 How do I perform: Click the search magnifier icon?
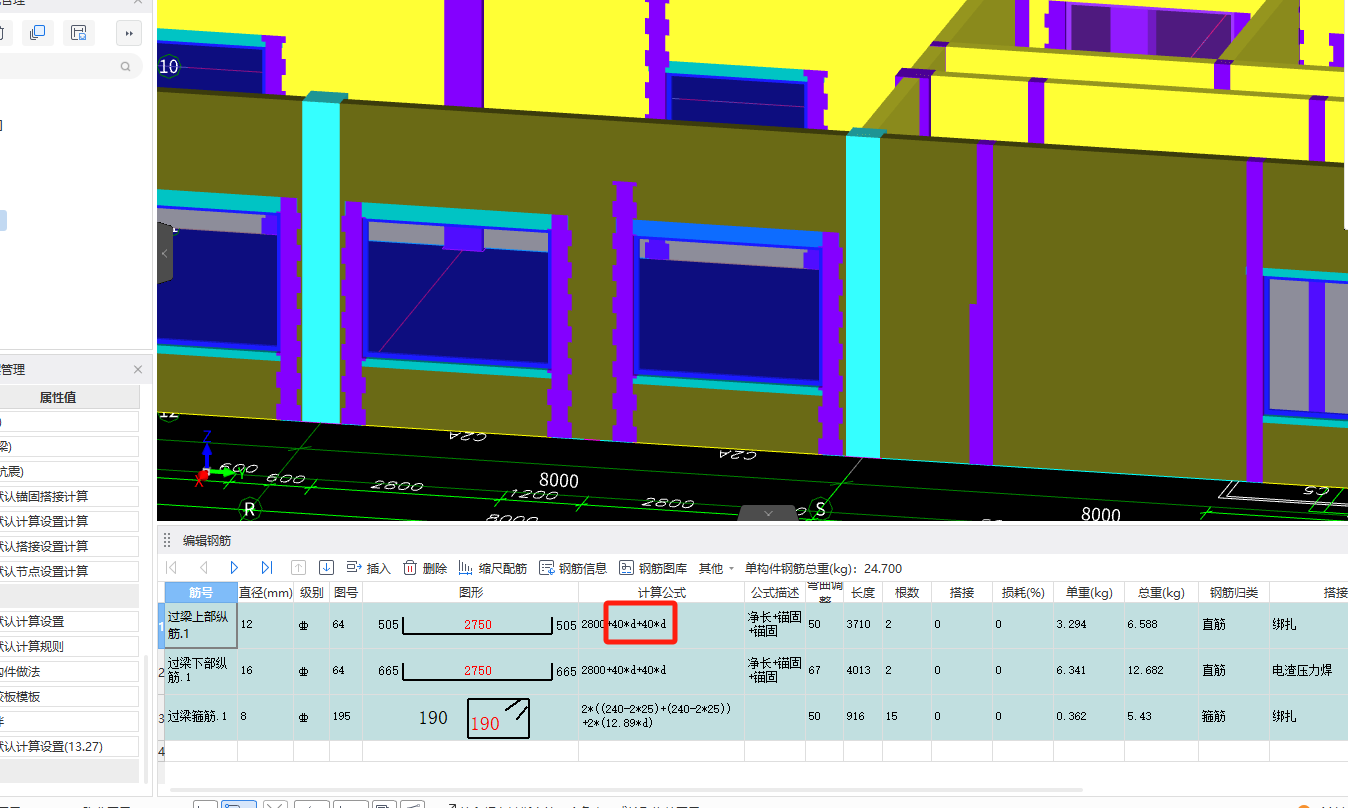coord(126,67)
